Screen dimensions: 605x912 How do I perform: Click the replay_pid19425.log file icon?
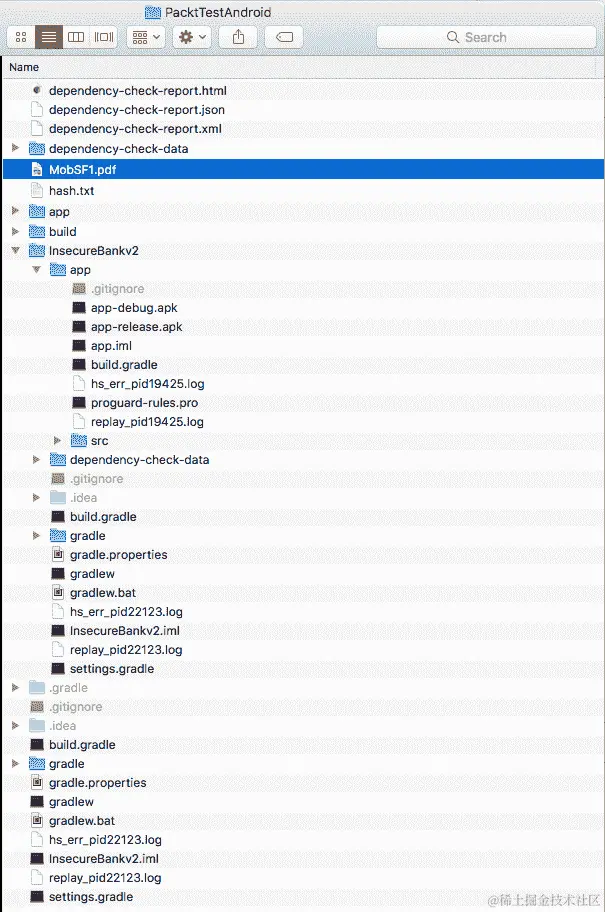click(79, 422)
